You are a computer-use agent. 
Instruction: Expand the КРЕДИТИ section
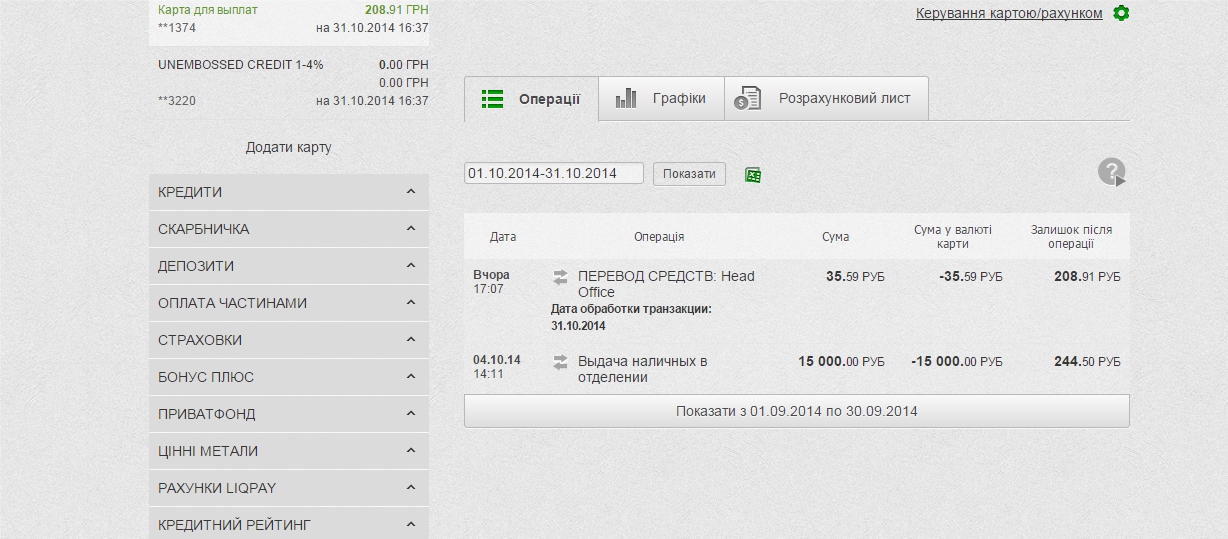[288, 192]
